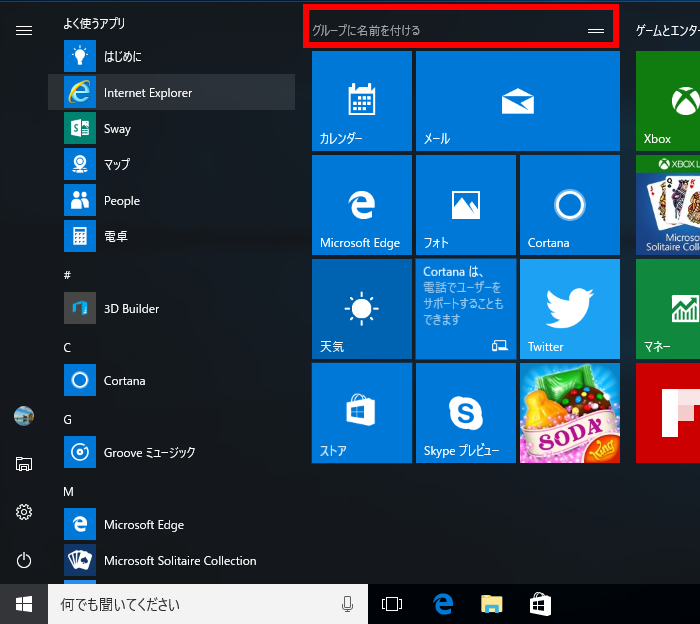Open the Twitter tile

[x=570, y=309]
